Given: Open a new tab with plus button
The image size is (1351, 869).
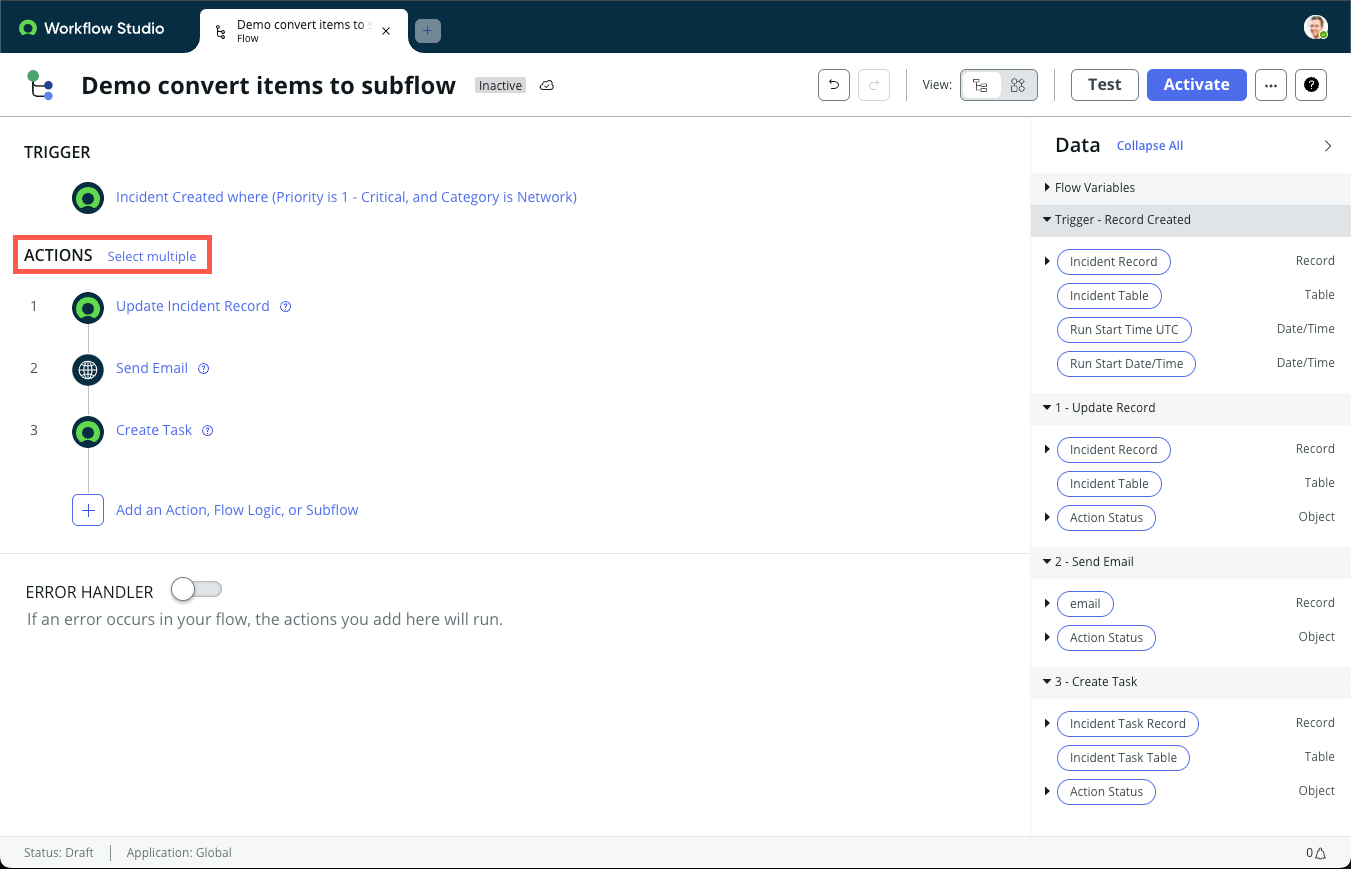Looking at the screenshot, I should coord(427,31).
